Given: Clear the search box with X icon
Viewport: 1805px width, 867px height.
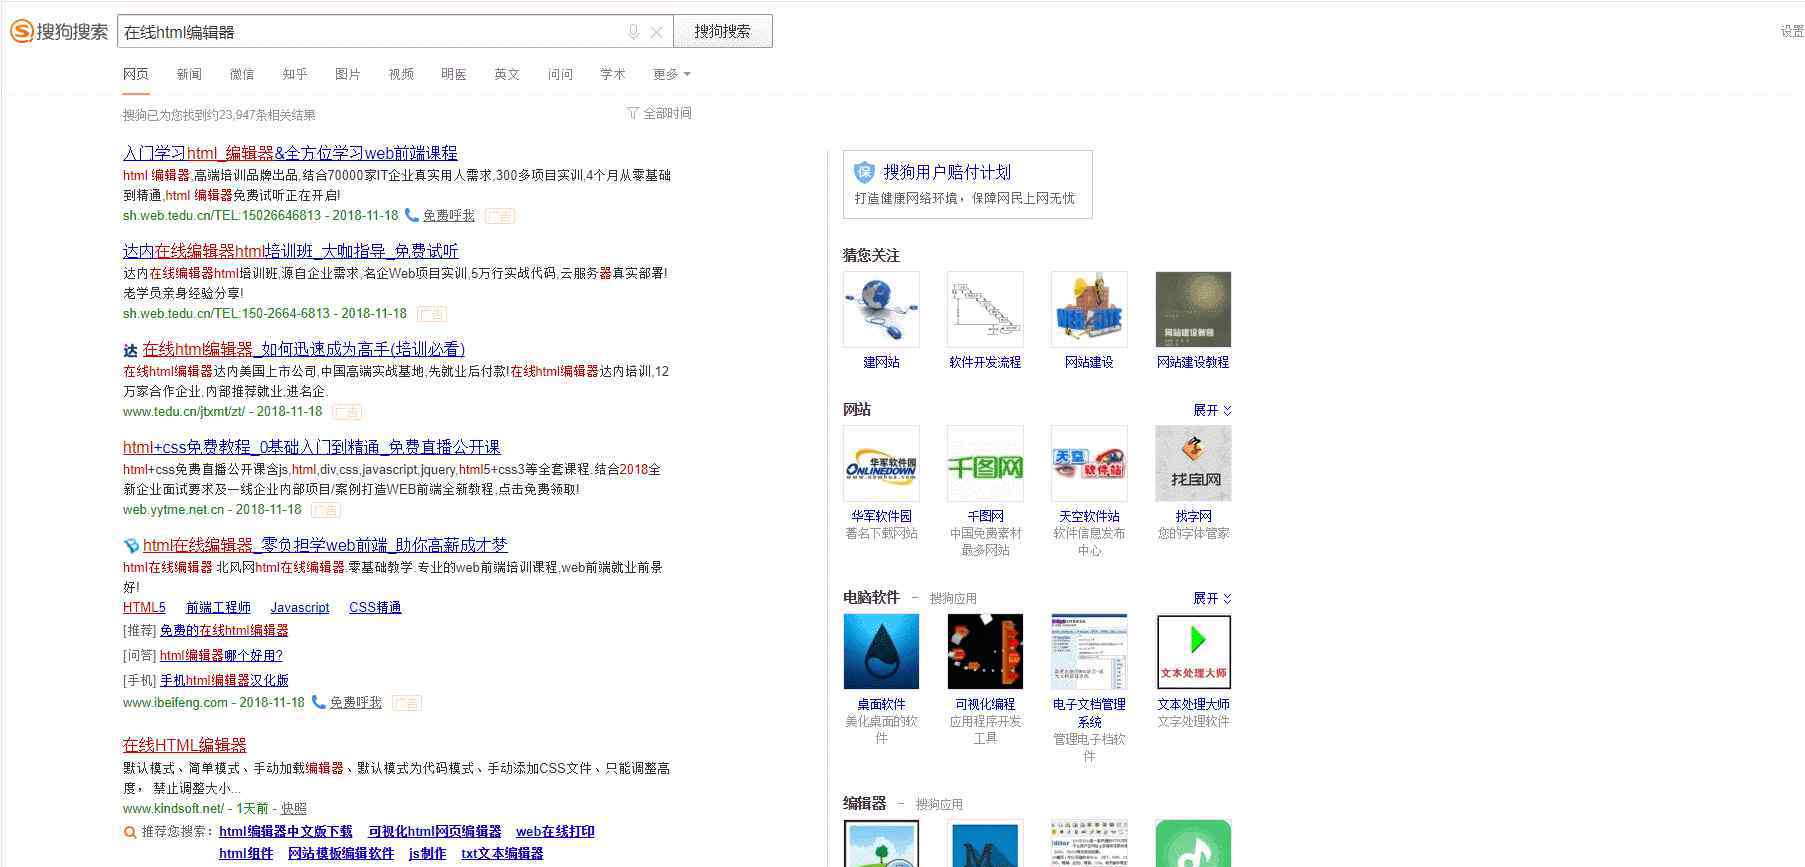Looking at the screenshot, I should click(x=656, y=32).
